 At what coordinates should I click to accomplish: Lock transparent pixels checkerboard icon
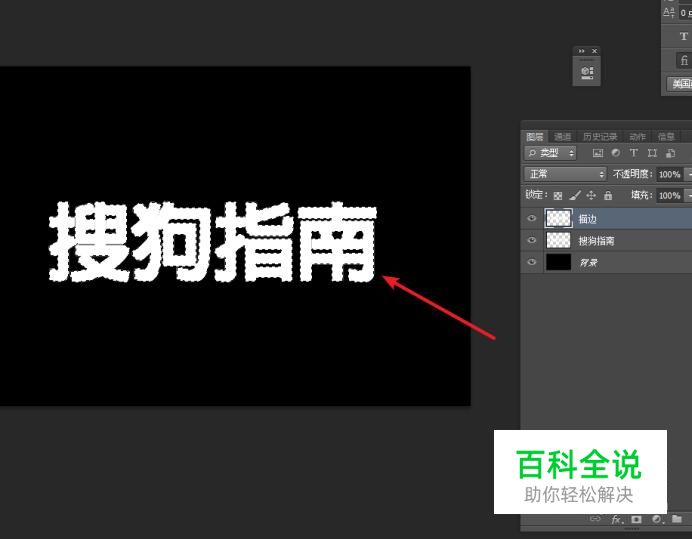tap(558, 196)
